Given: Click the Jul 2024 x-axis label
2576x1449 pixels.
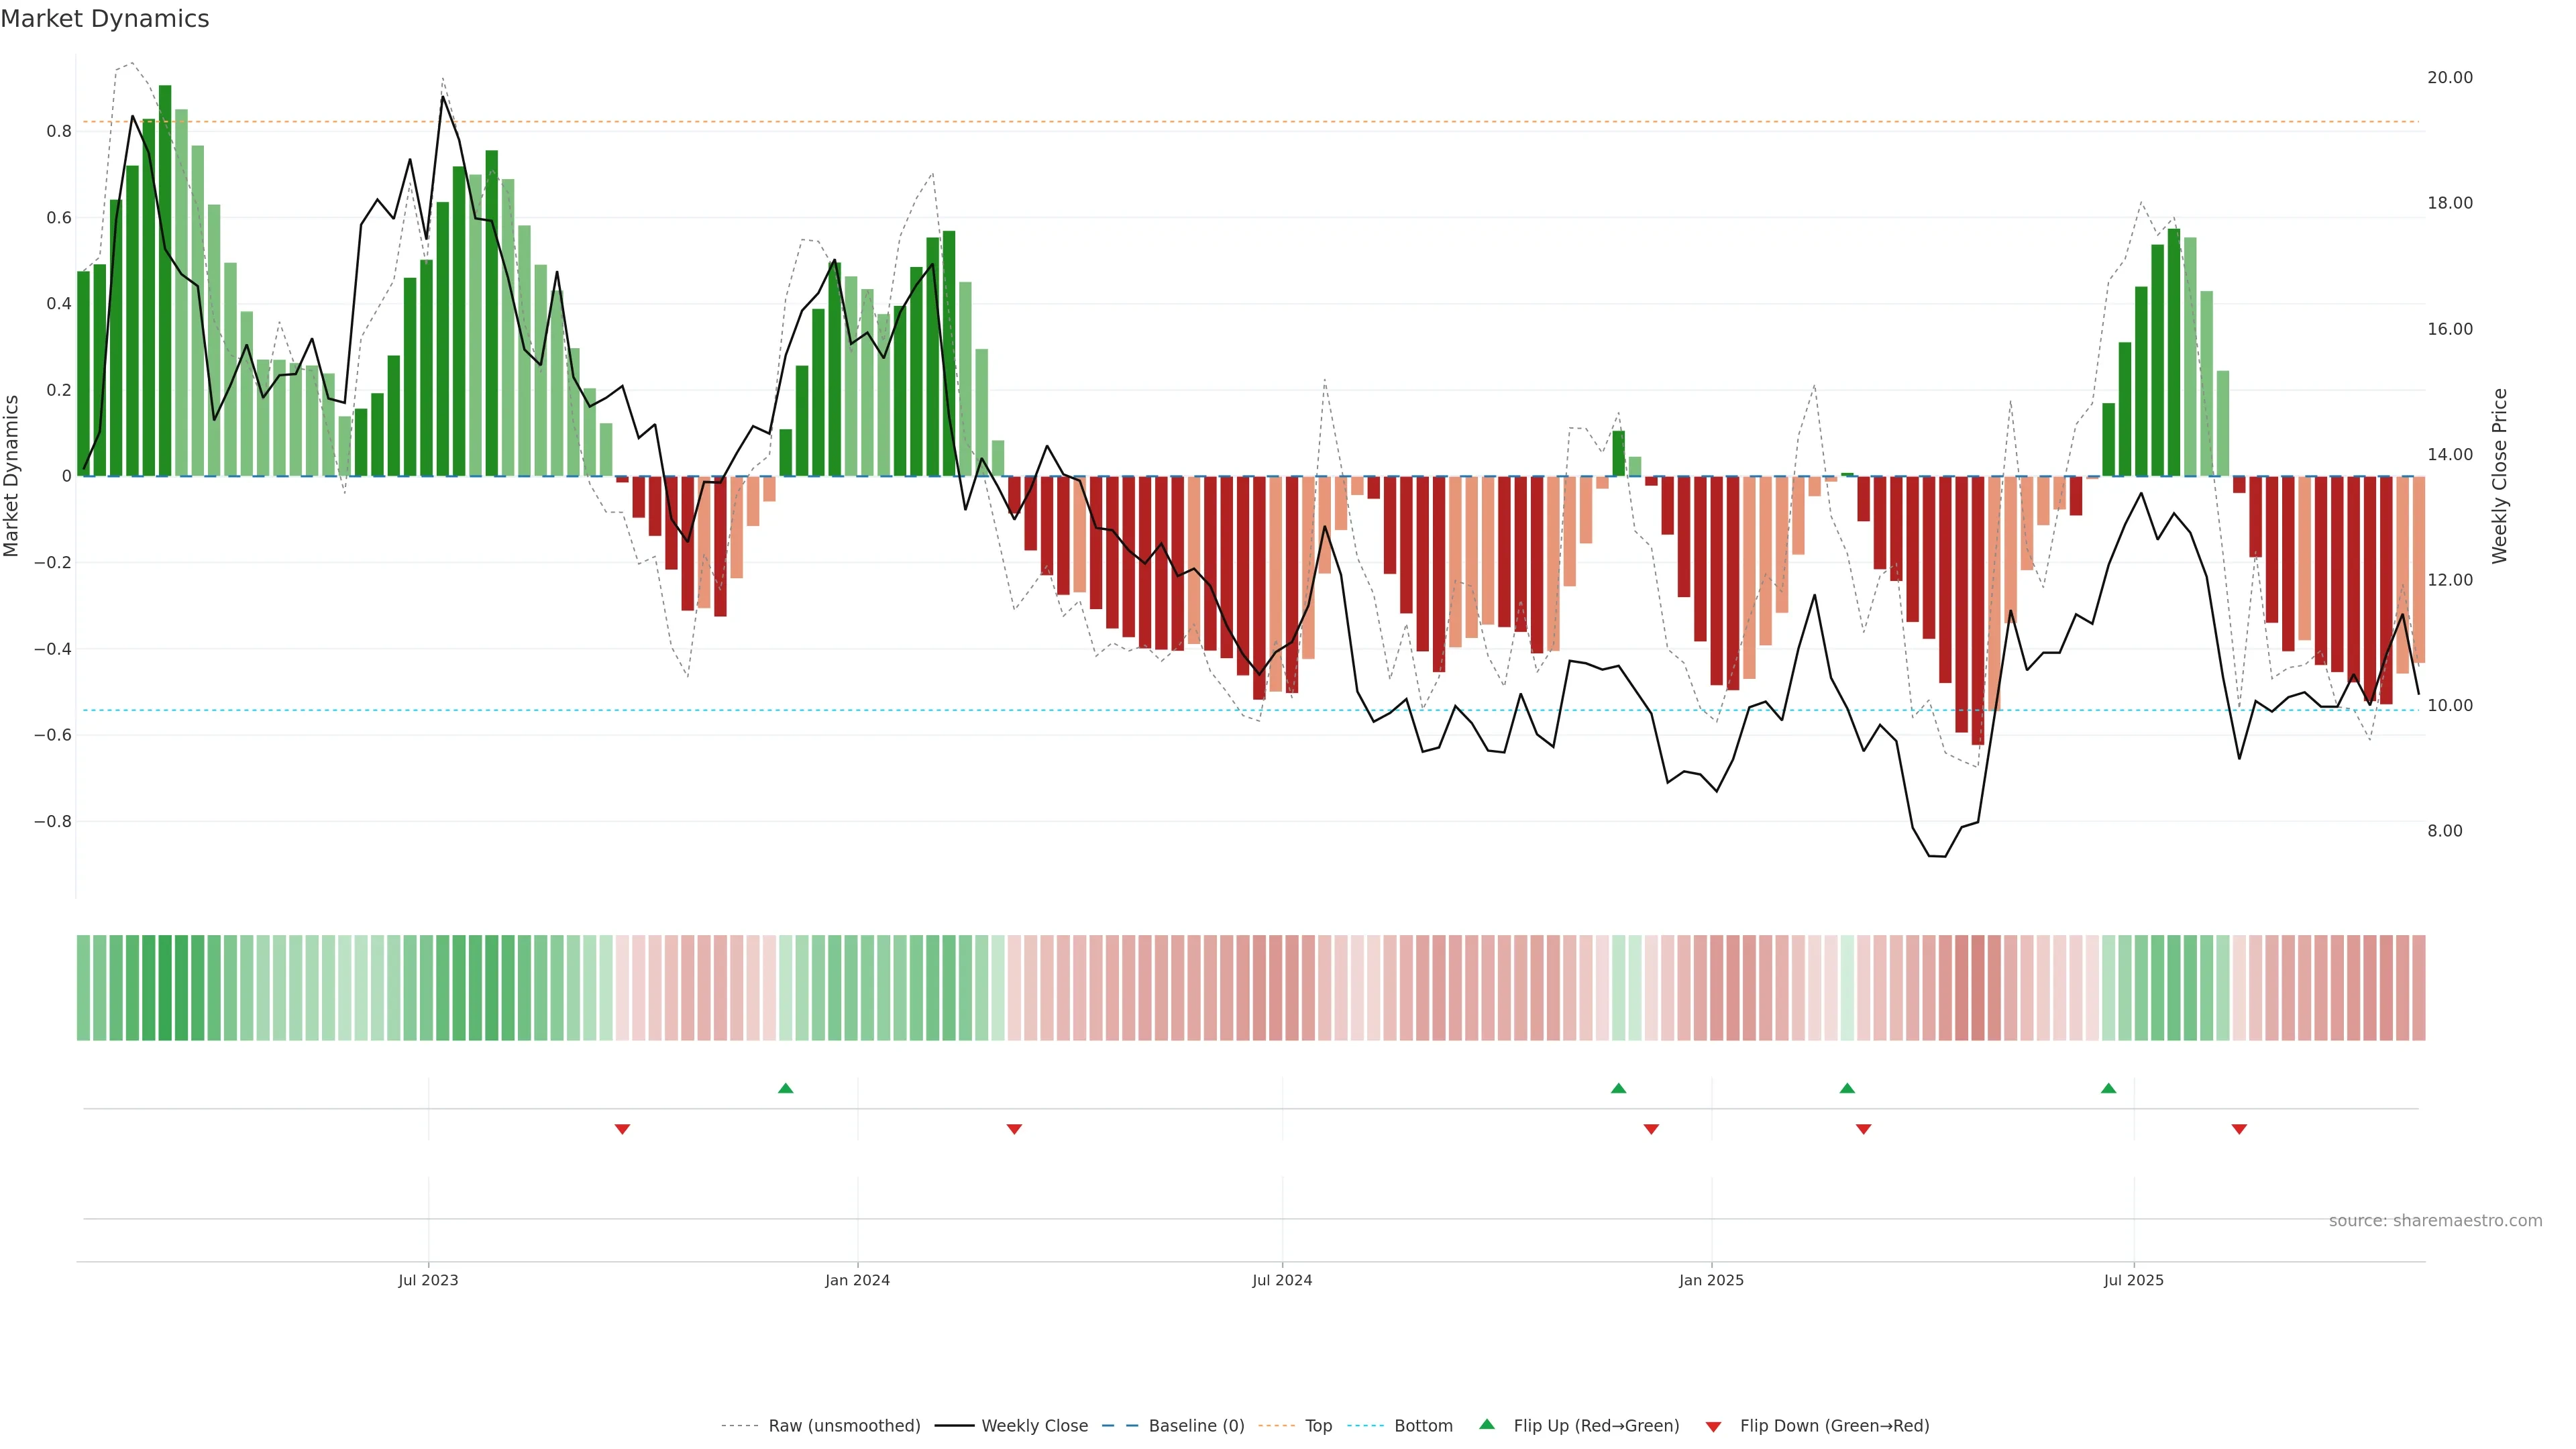Looking at the screenshot, I should (1282, 1280).
